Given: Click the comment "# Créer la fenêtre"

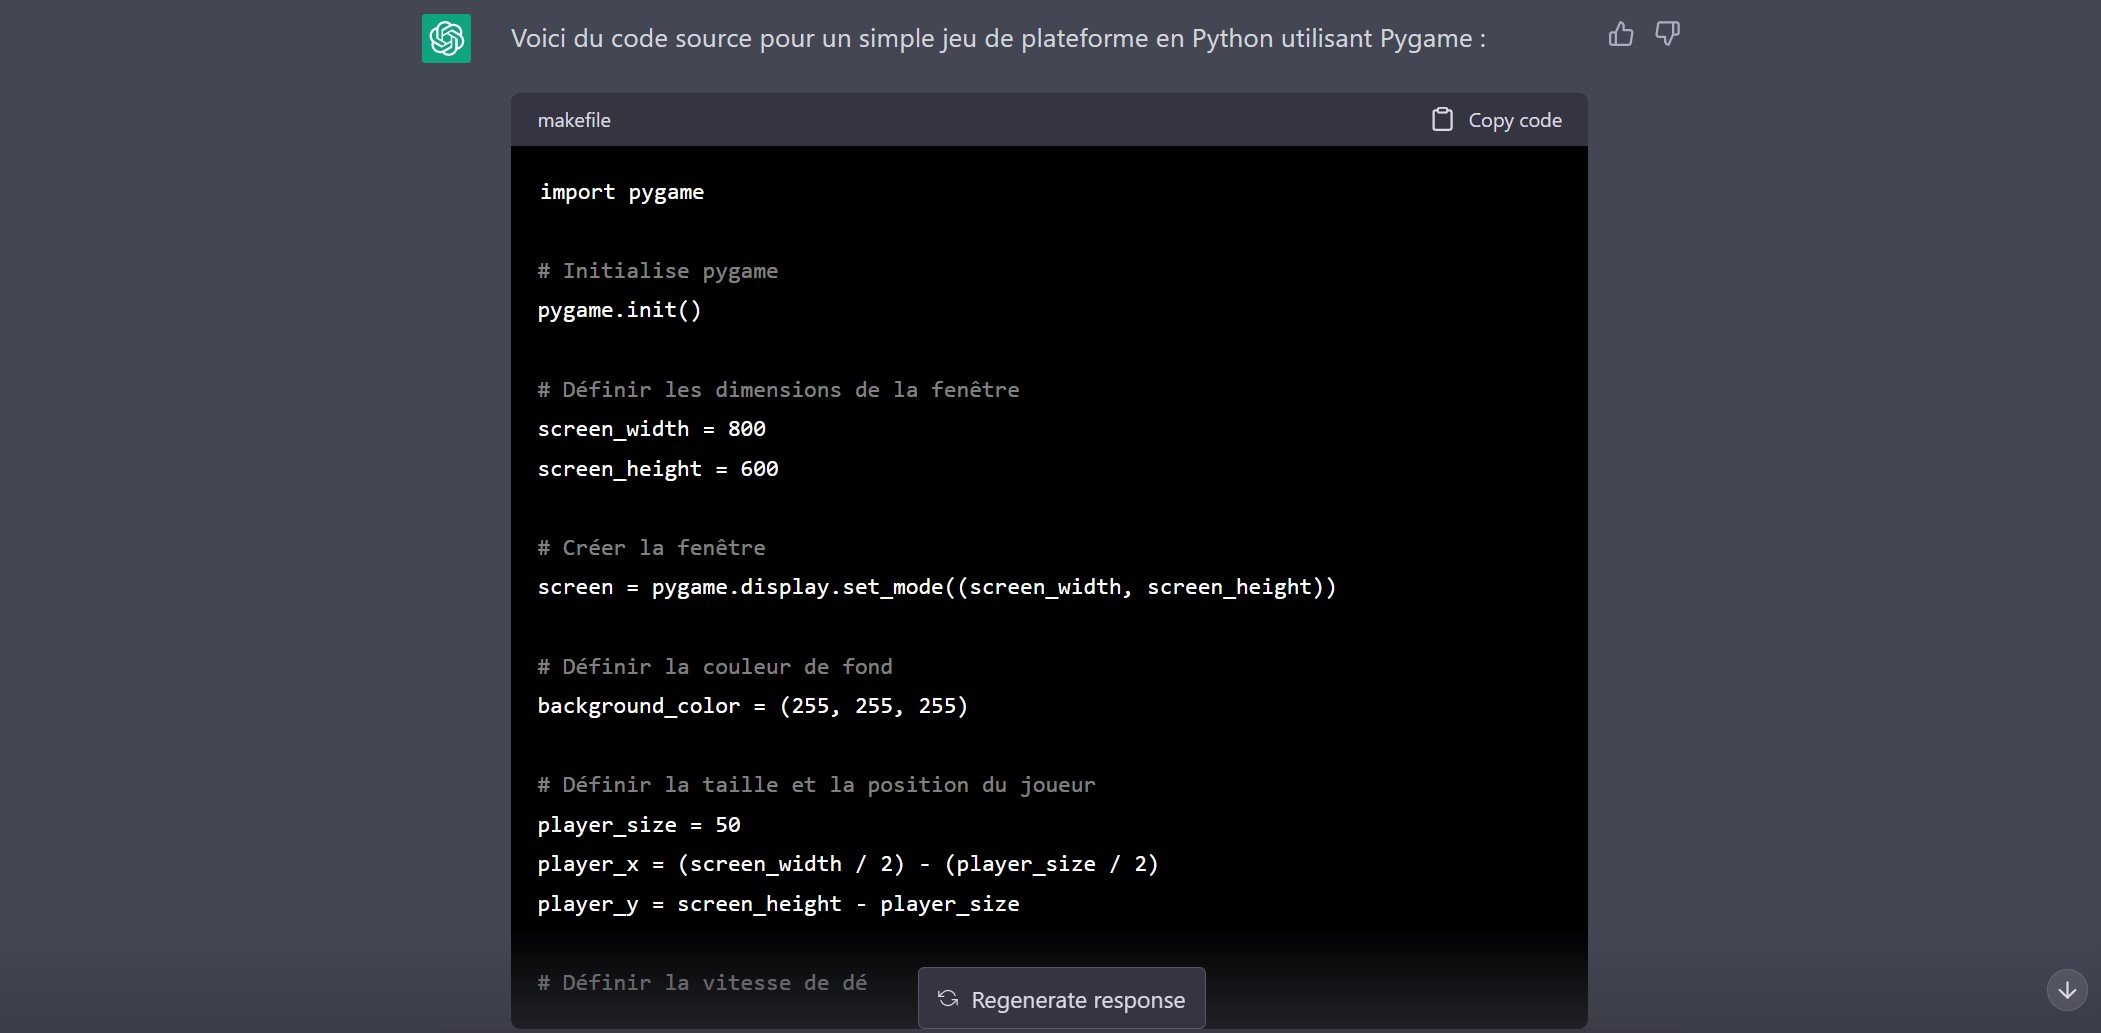Looking at the screenshot, I should [x=652, y=548].
